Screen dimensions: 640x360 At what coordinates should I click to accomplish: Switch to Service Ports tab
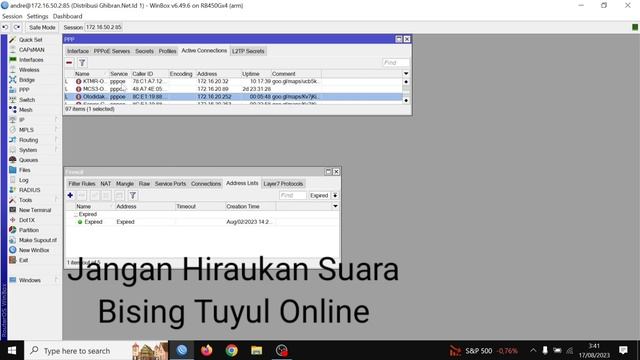170,184
